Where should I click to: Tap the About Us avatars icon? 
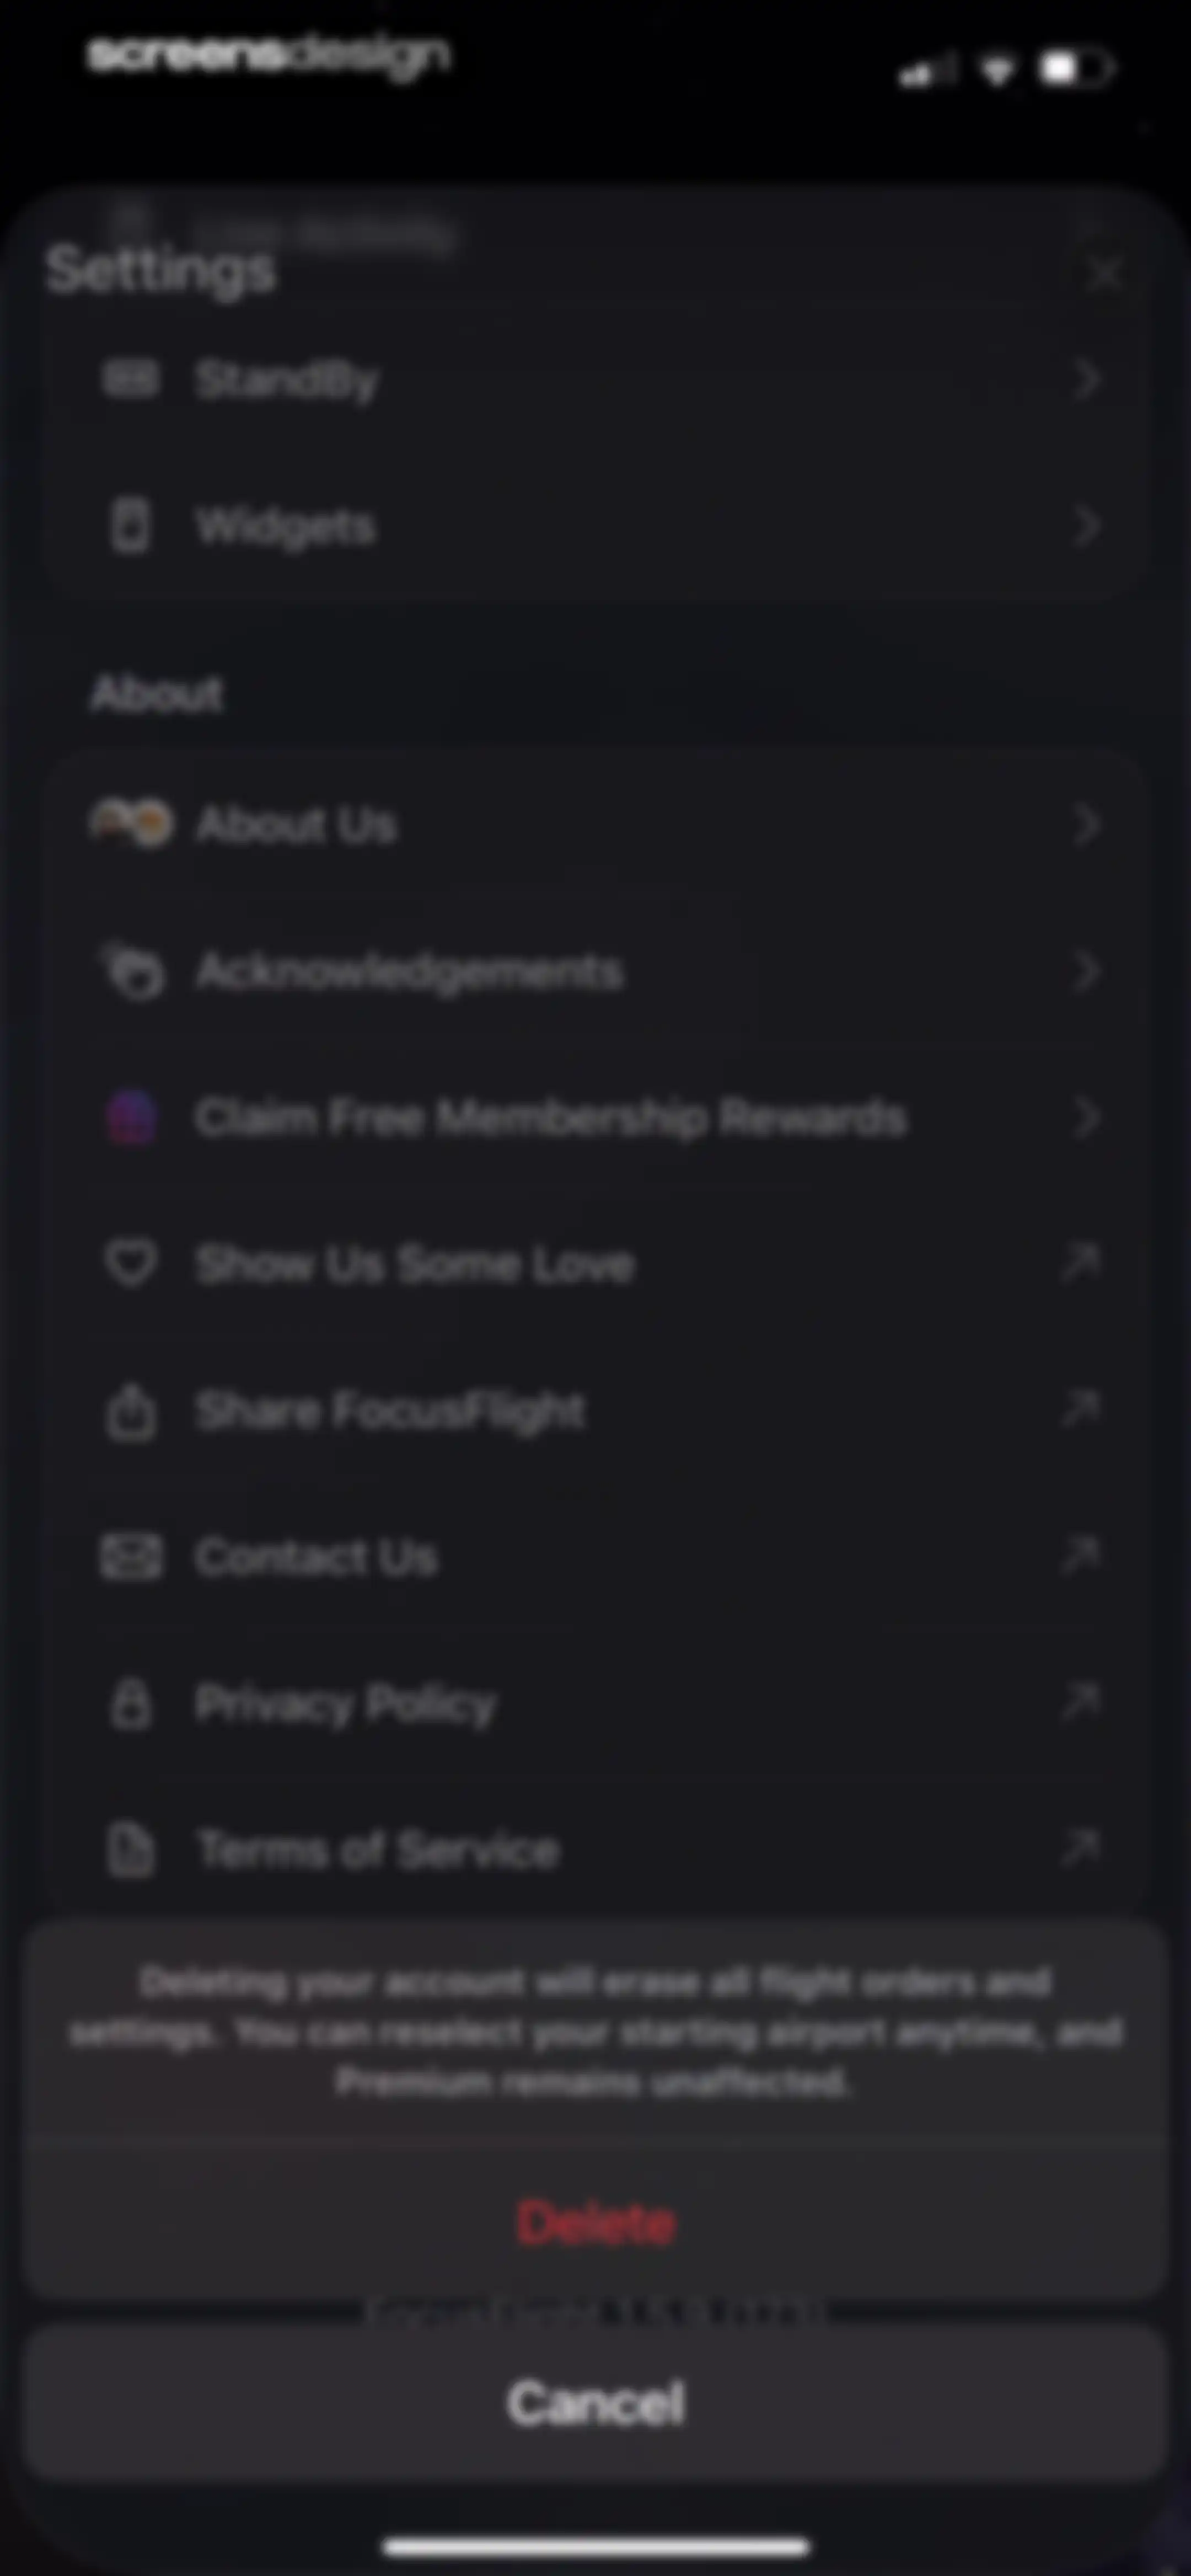(x=131, y=824)
